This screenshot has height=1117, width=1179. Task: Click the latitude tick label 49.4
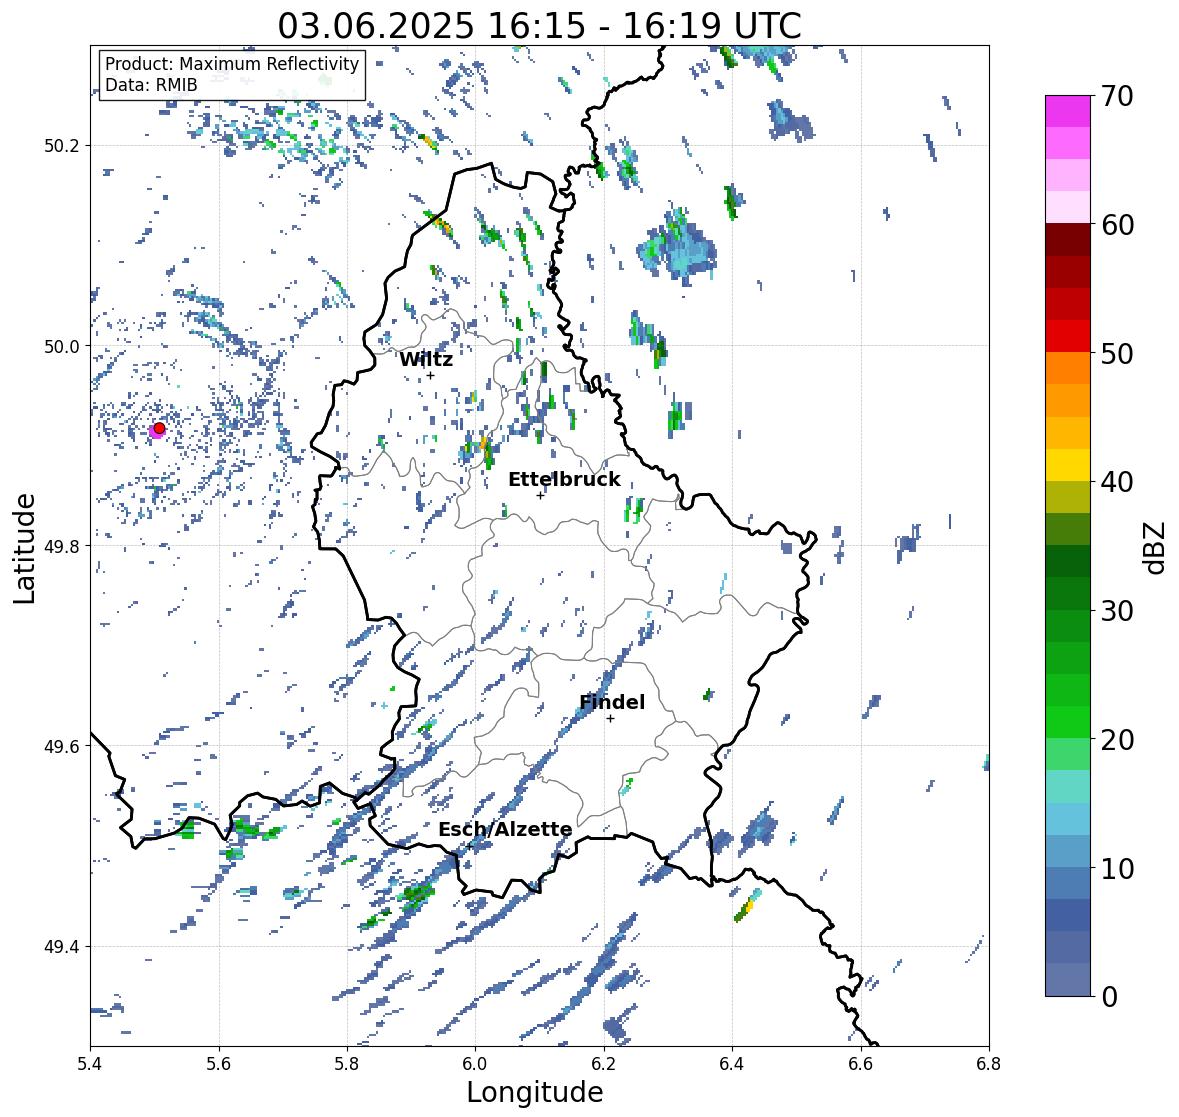tap(62, 947)
